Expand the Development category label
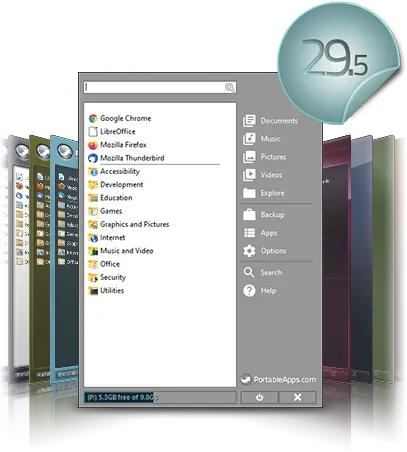This screenshot has height=452, width=407. (122, 185)
